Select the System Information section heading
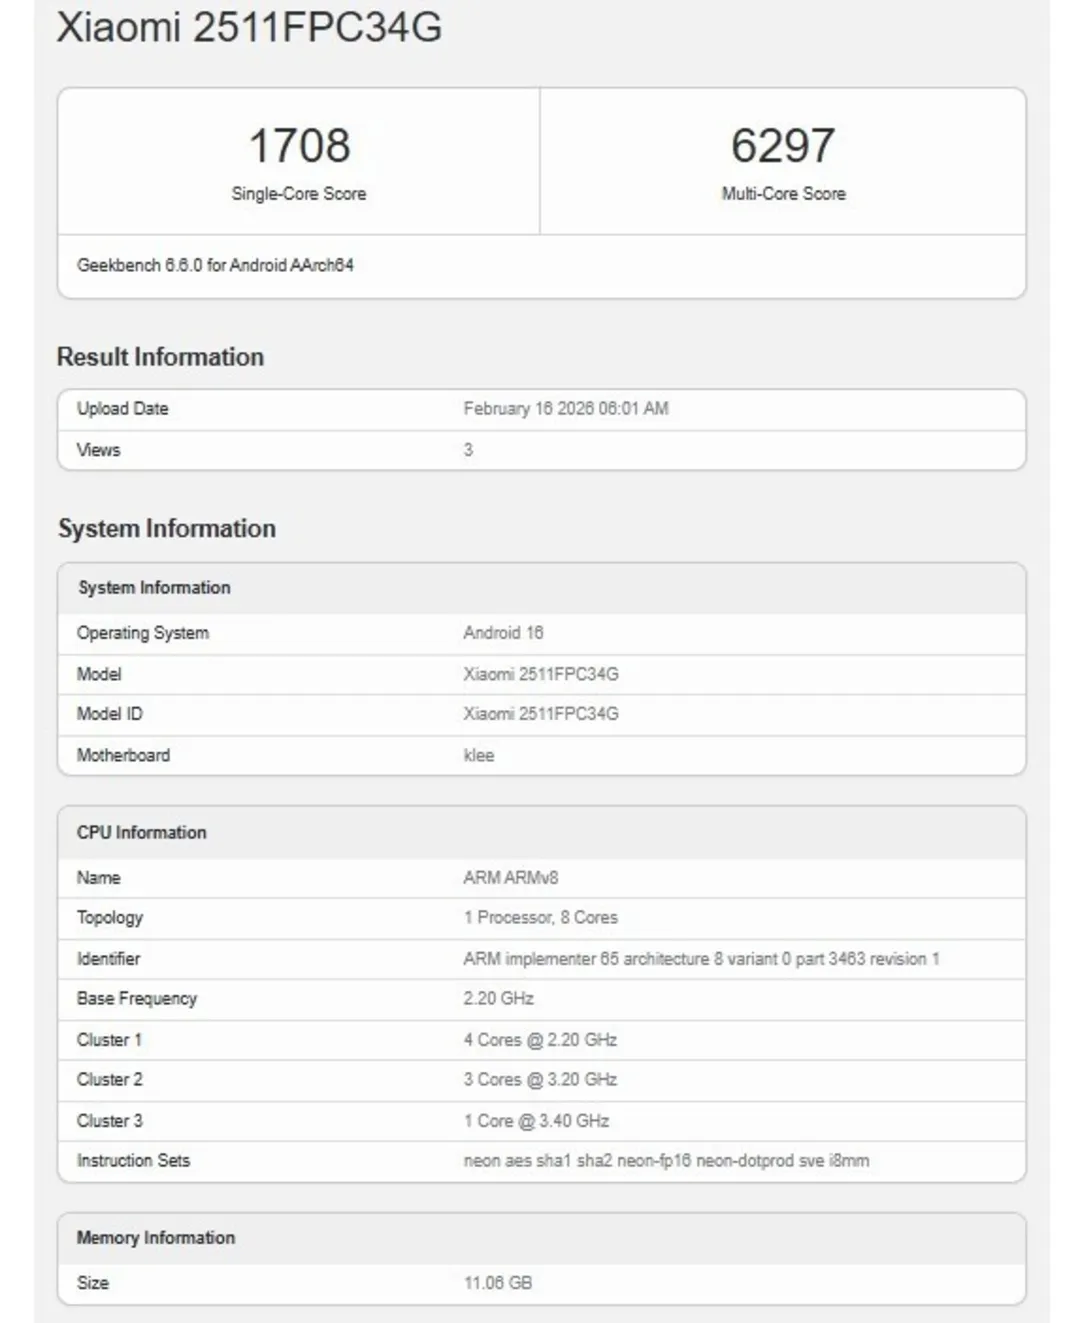The image size is (1080, 1323). point(166,528)
